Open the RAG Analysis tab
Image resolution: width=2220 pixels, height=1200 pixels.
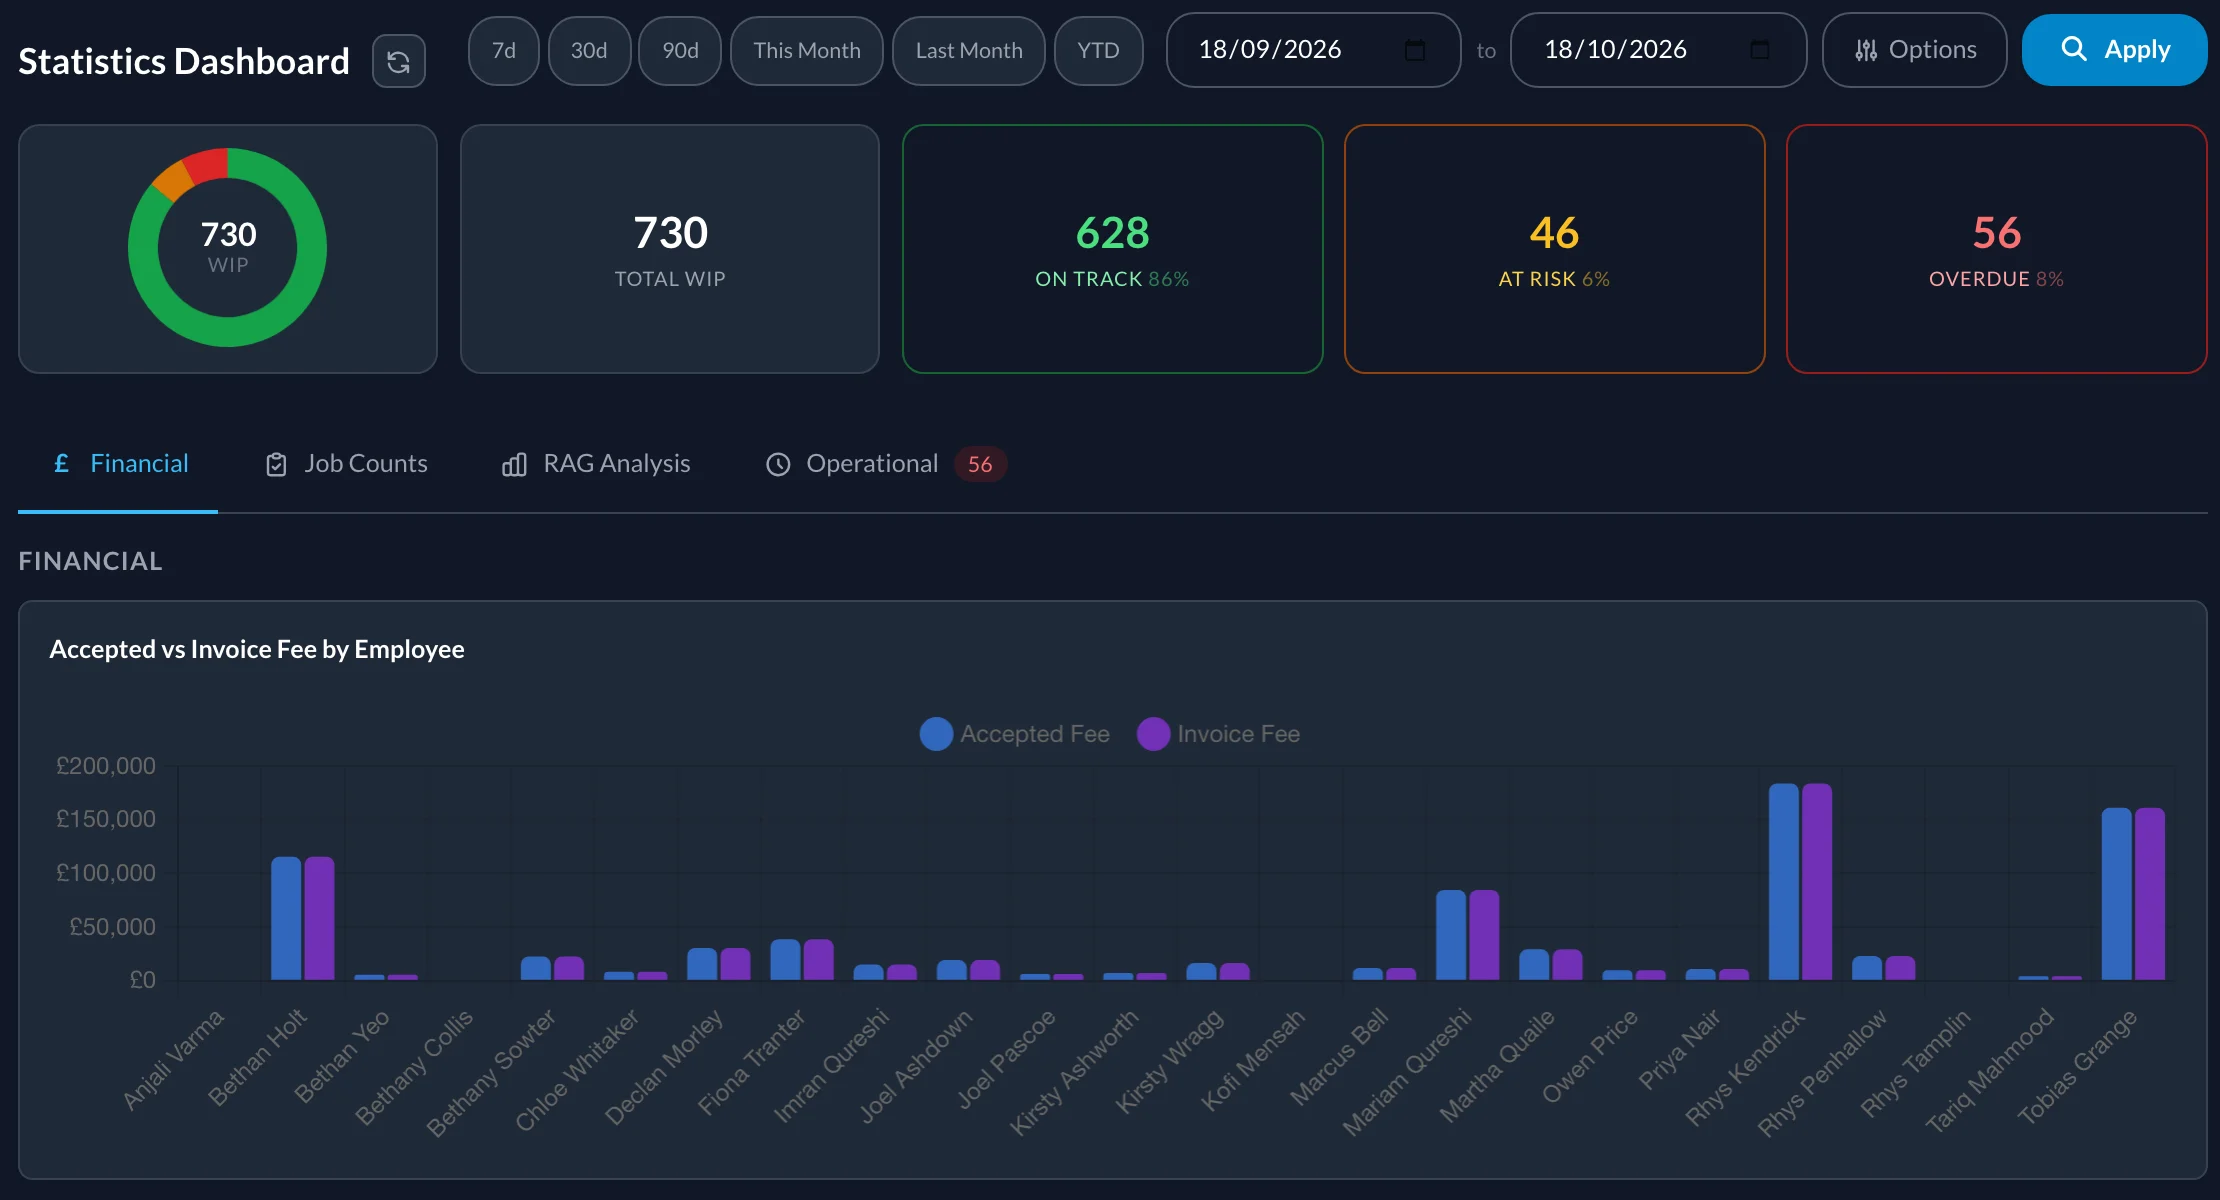[596, 464]
